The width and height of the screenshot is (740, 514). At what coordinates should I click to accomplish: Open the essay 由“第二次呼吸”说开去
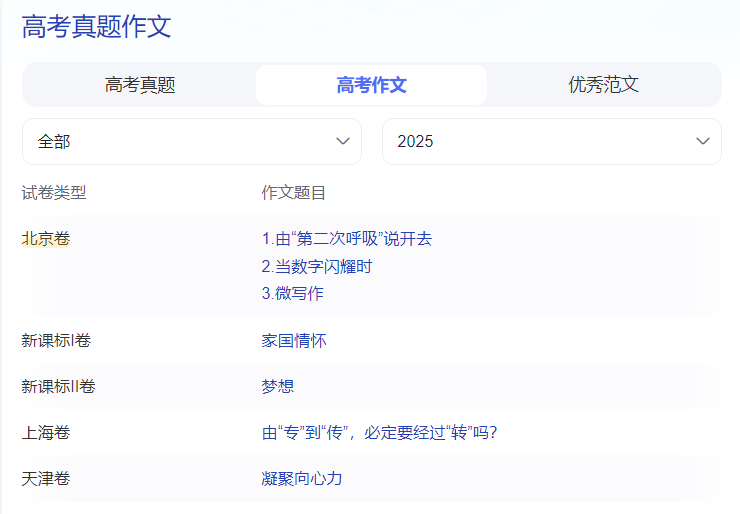[x=346, y=239]
